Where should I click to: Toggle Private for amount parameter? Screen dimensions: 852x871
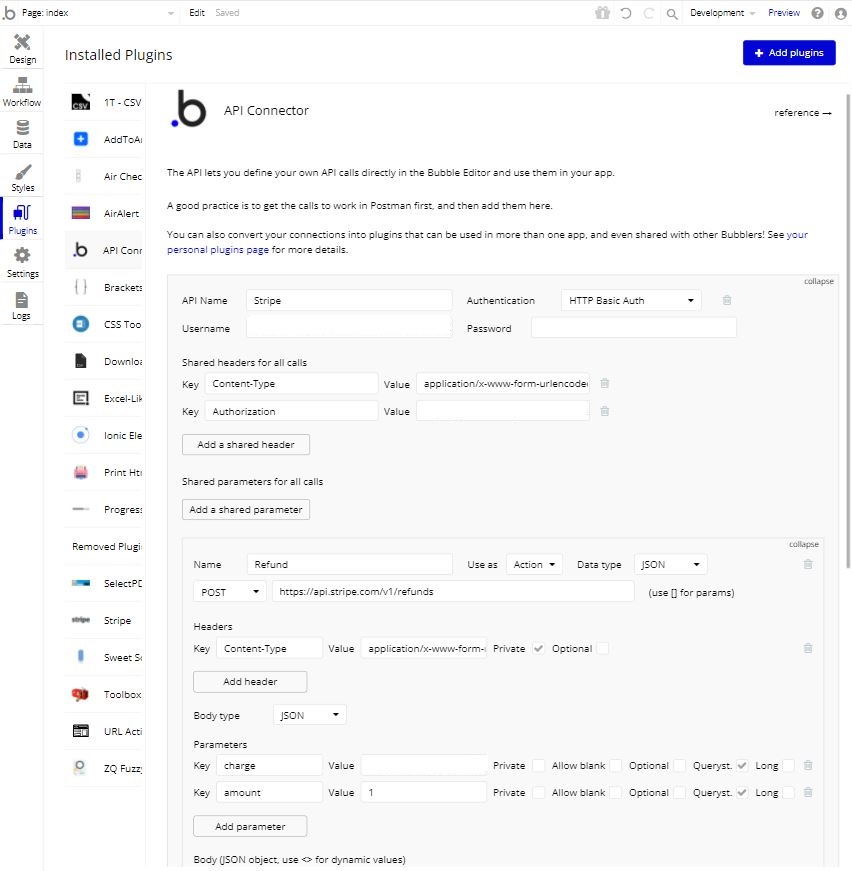coord(538,792)
